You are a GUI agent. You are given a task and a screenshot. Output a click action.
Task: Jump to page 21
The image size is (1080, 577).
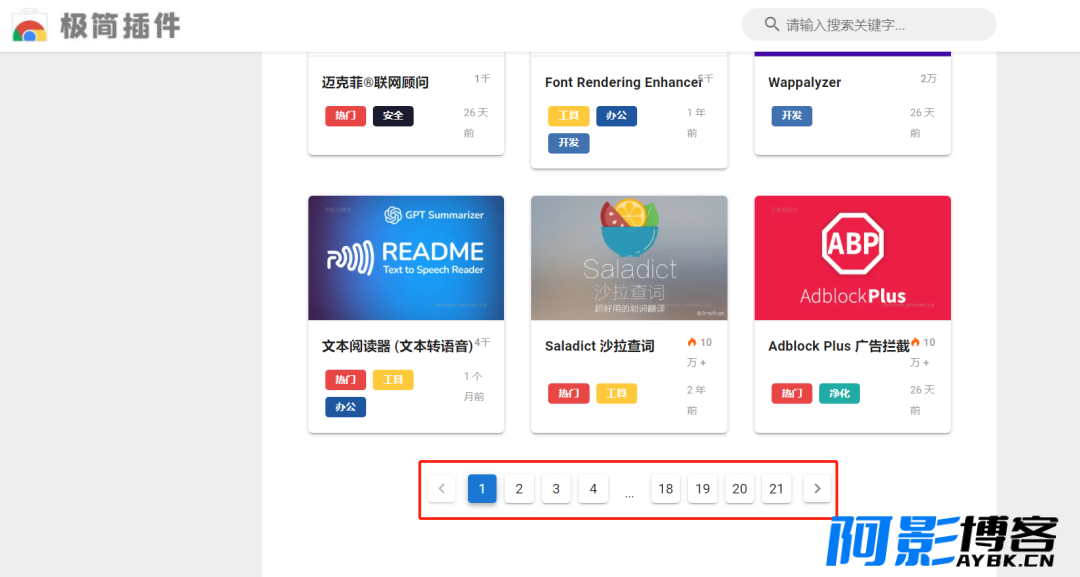776,489
